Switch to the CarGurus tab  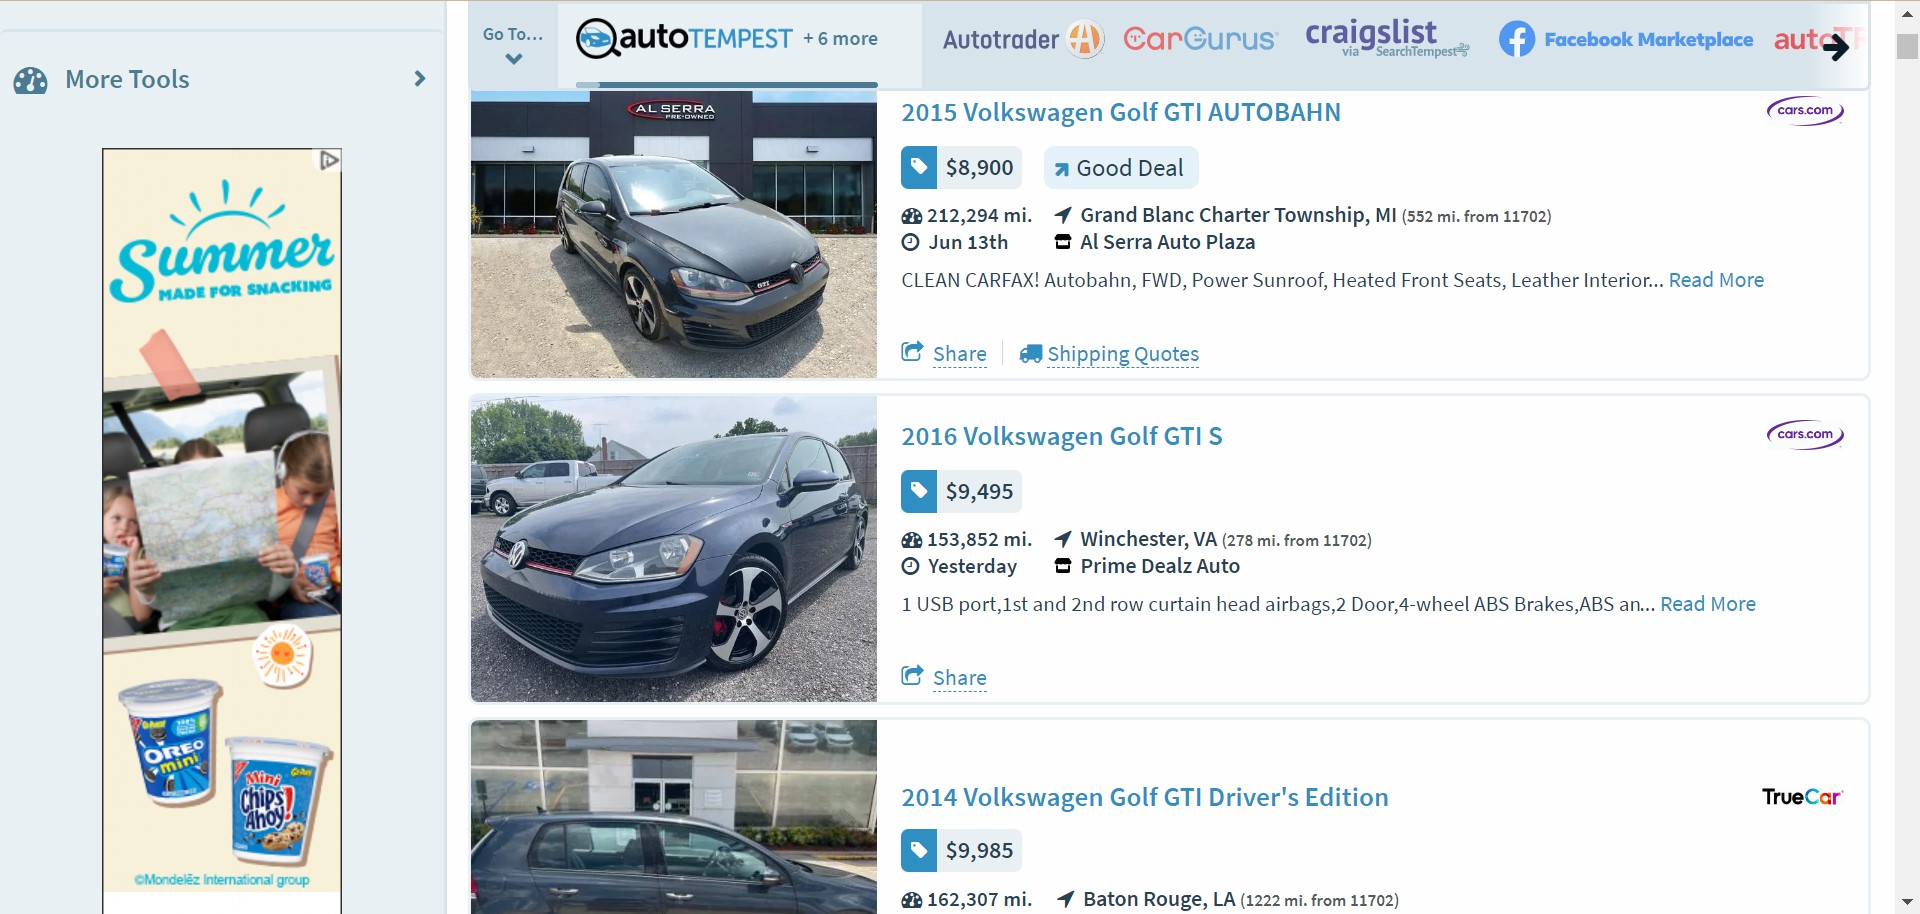point(1200,39)
